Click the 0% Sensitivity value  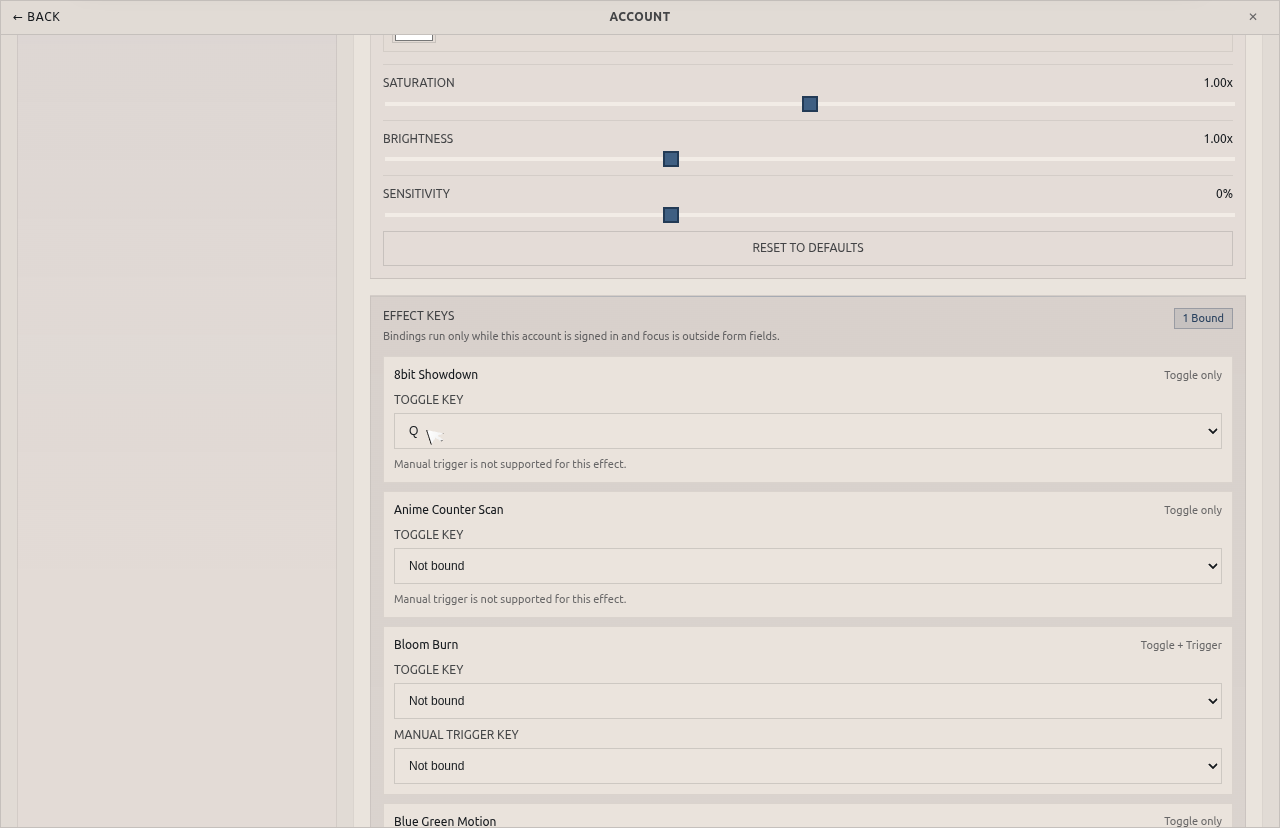click(1224, 193)
